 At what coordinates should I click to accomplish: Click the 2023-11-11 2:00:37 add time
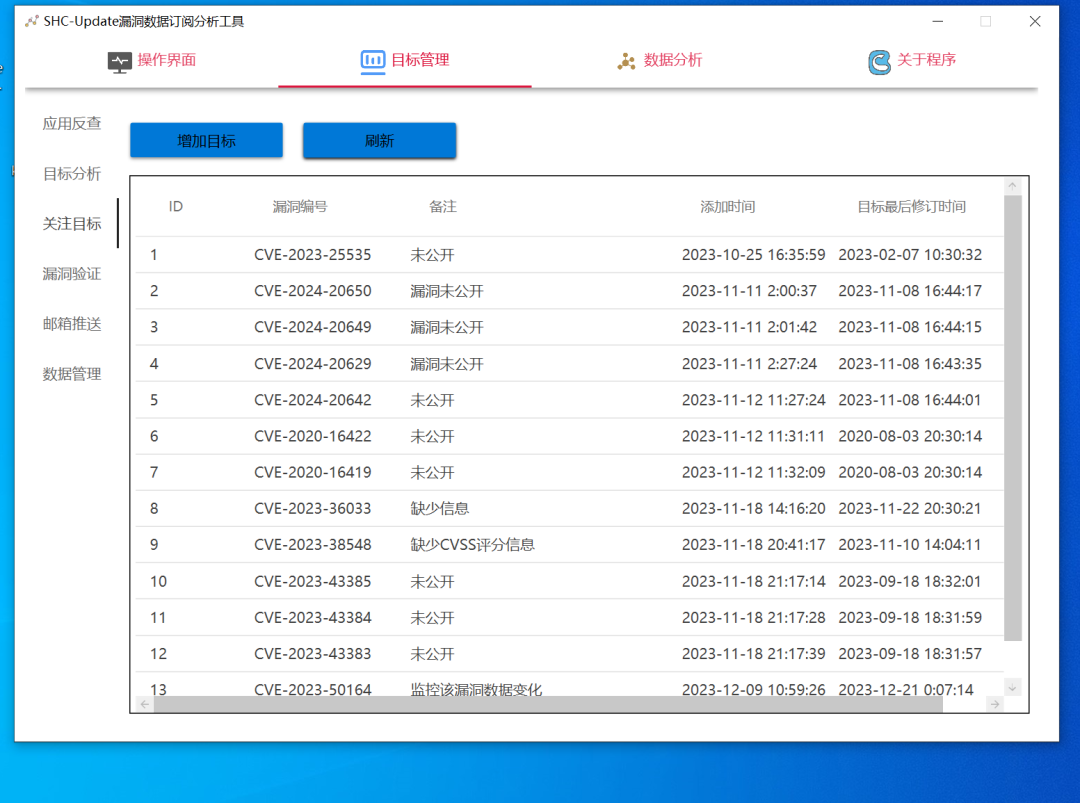749,291
